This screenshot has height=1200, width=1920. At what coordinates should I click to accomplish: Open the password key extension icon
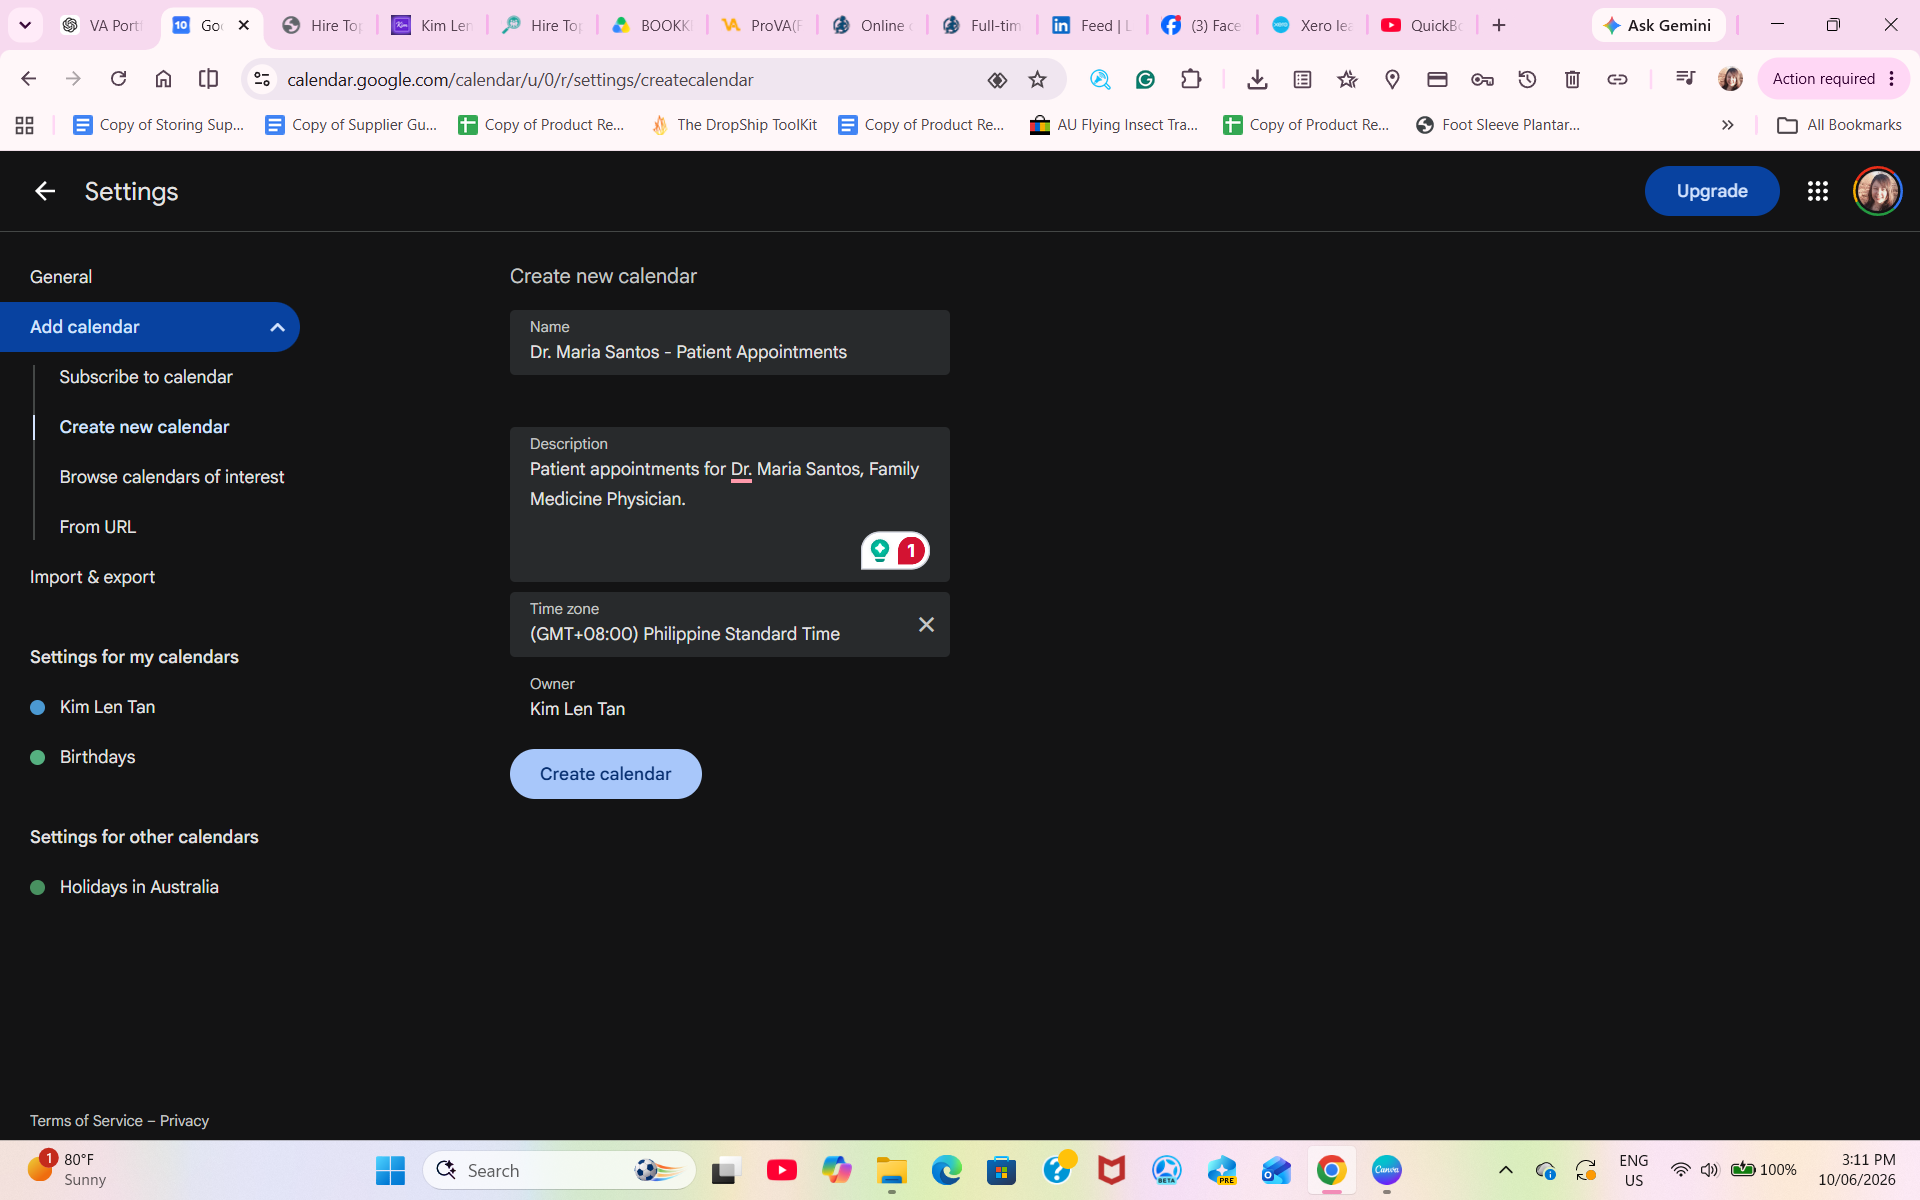1482,79
